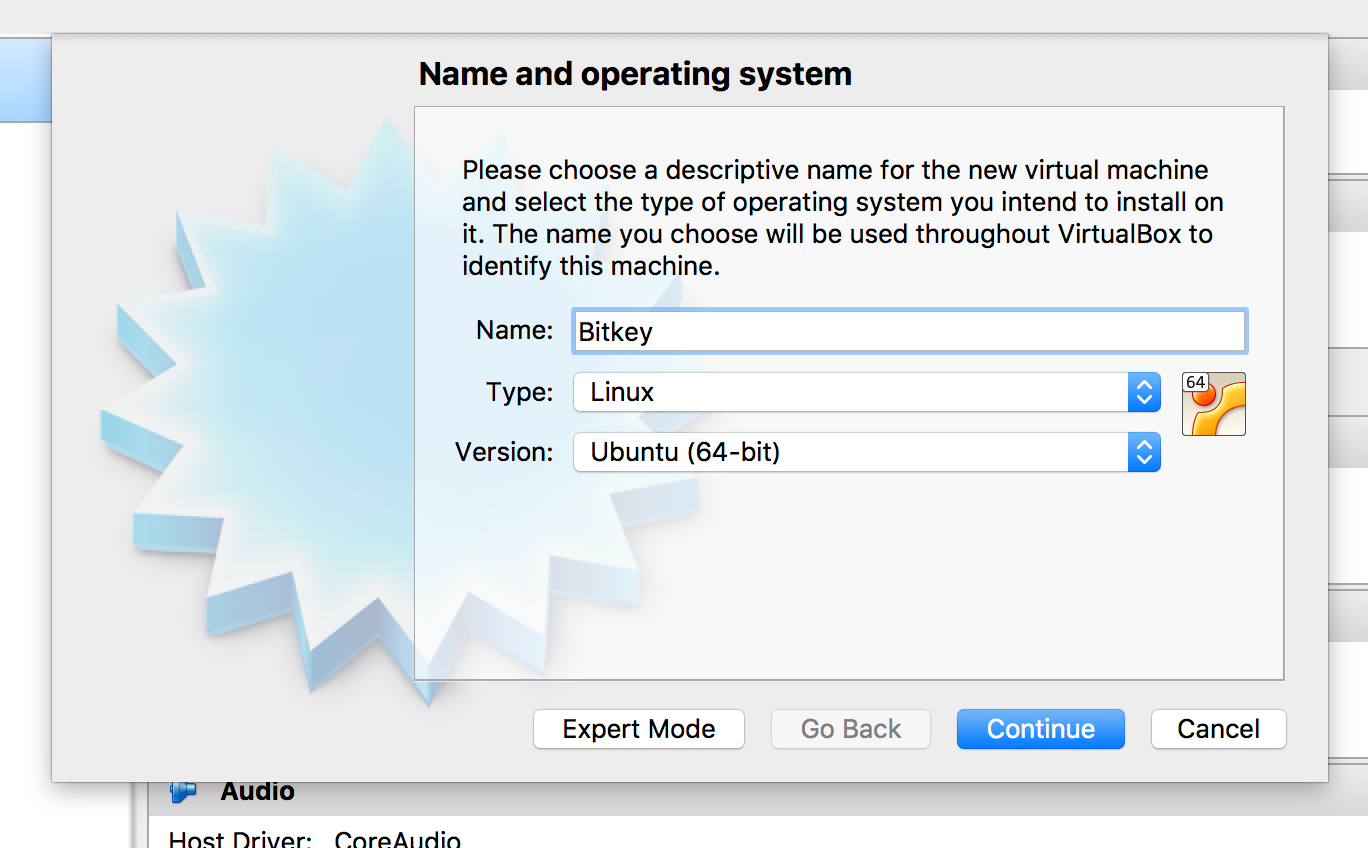
Task: Click the "Name:" field label
Action: 515,331
